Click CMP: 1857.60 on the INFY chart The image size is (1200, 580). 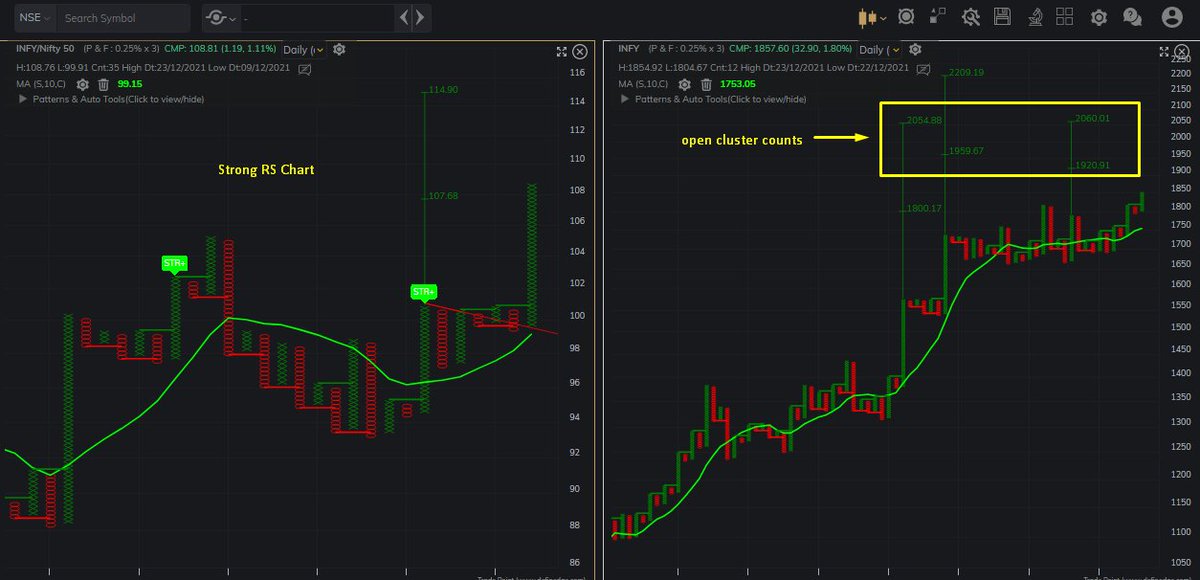tap(792, 48)
